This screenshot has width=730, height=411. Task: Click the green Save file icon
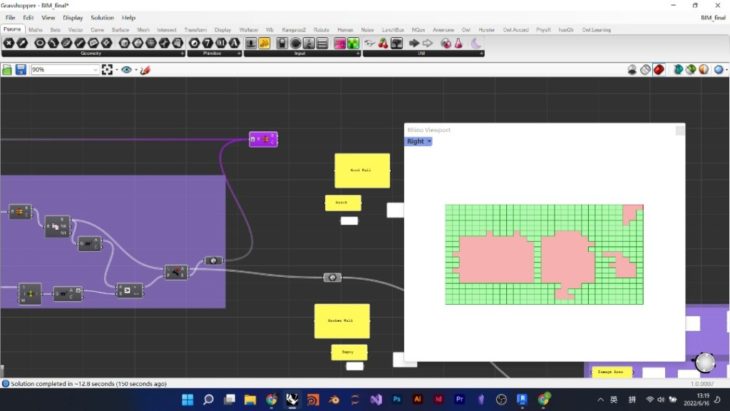[x=7, y=70]
